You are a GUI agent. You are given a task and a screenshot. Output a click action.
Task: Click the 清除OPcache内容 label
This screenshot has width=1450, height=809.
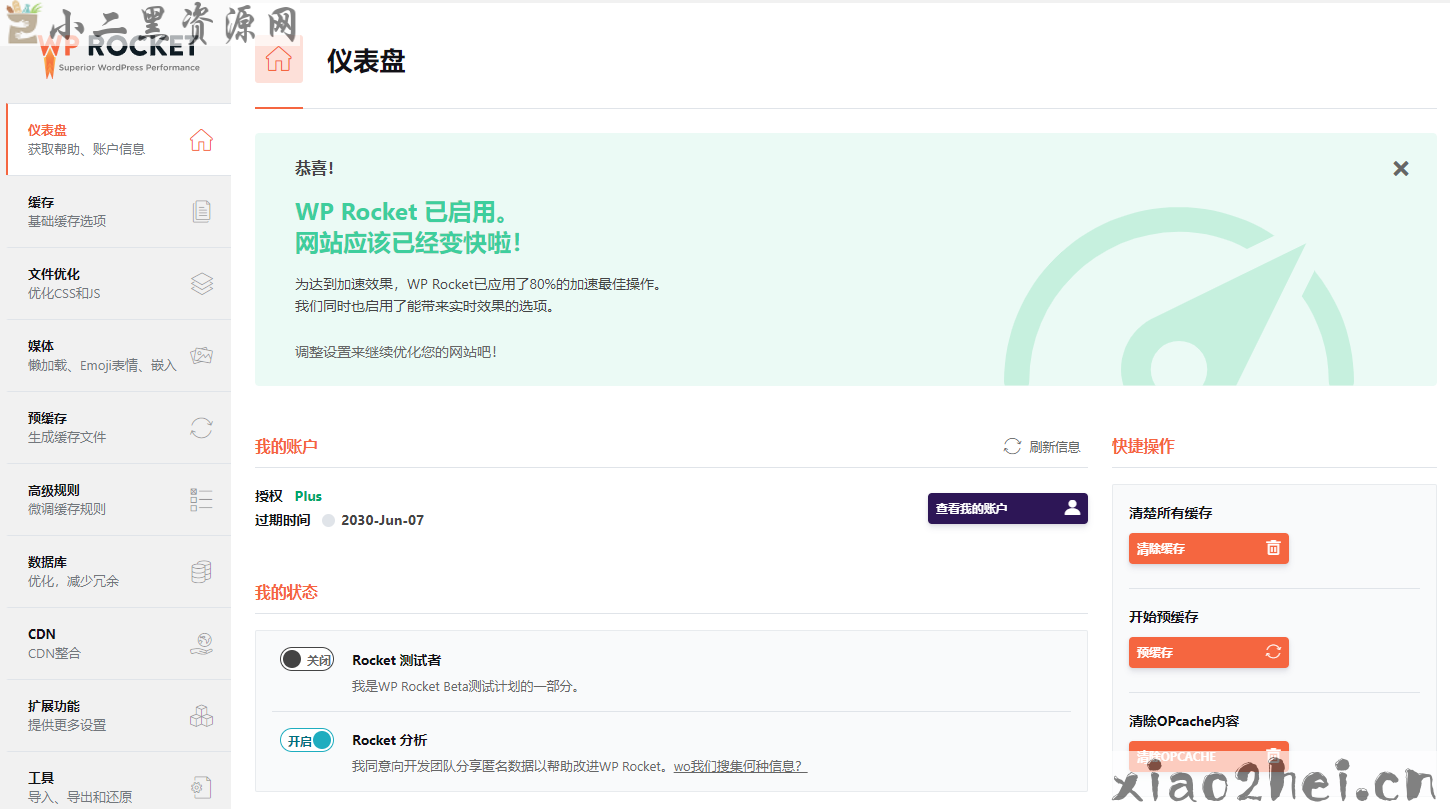point(1184,721)
